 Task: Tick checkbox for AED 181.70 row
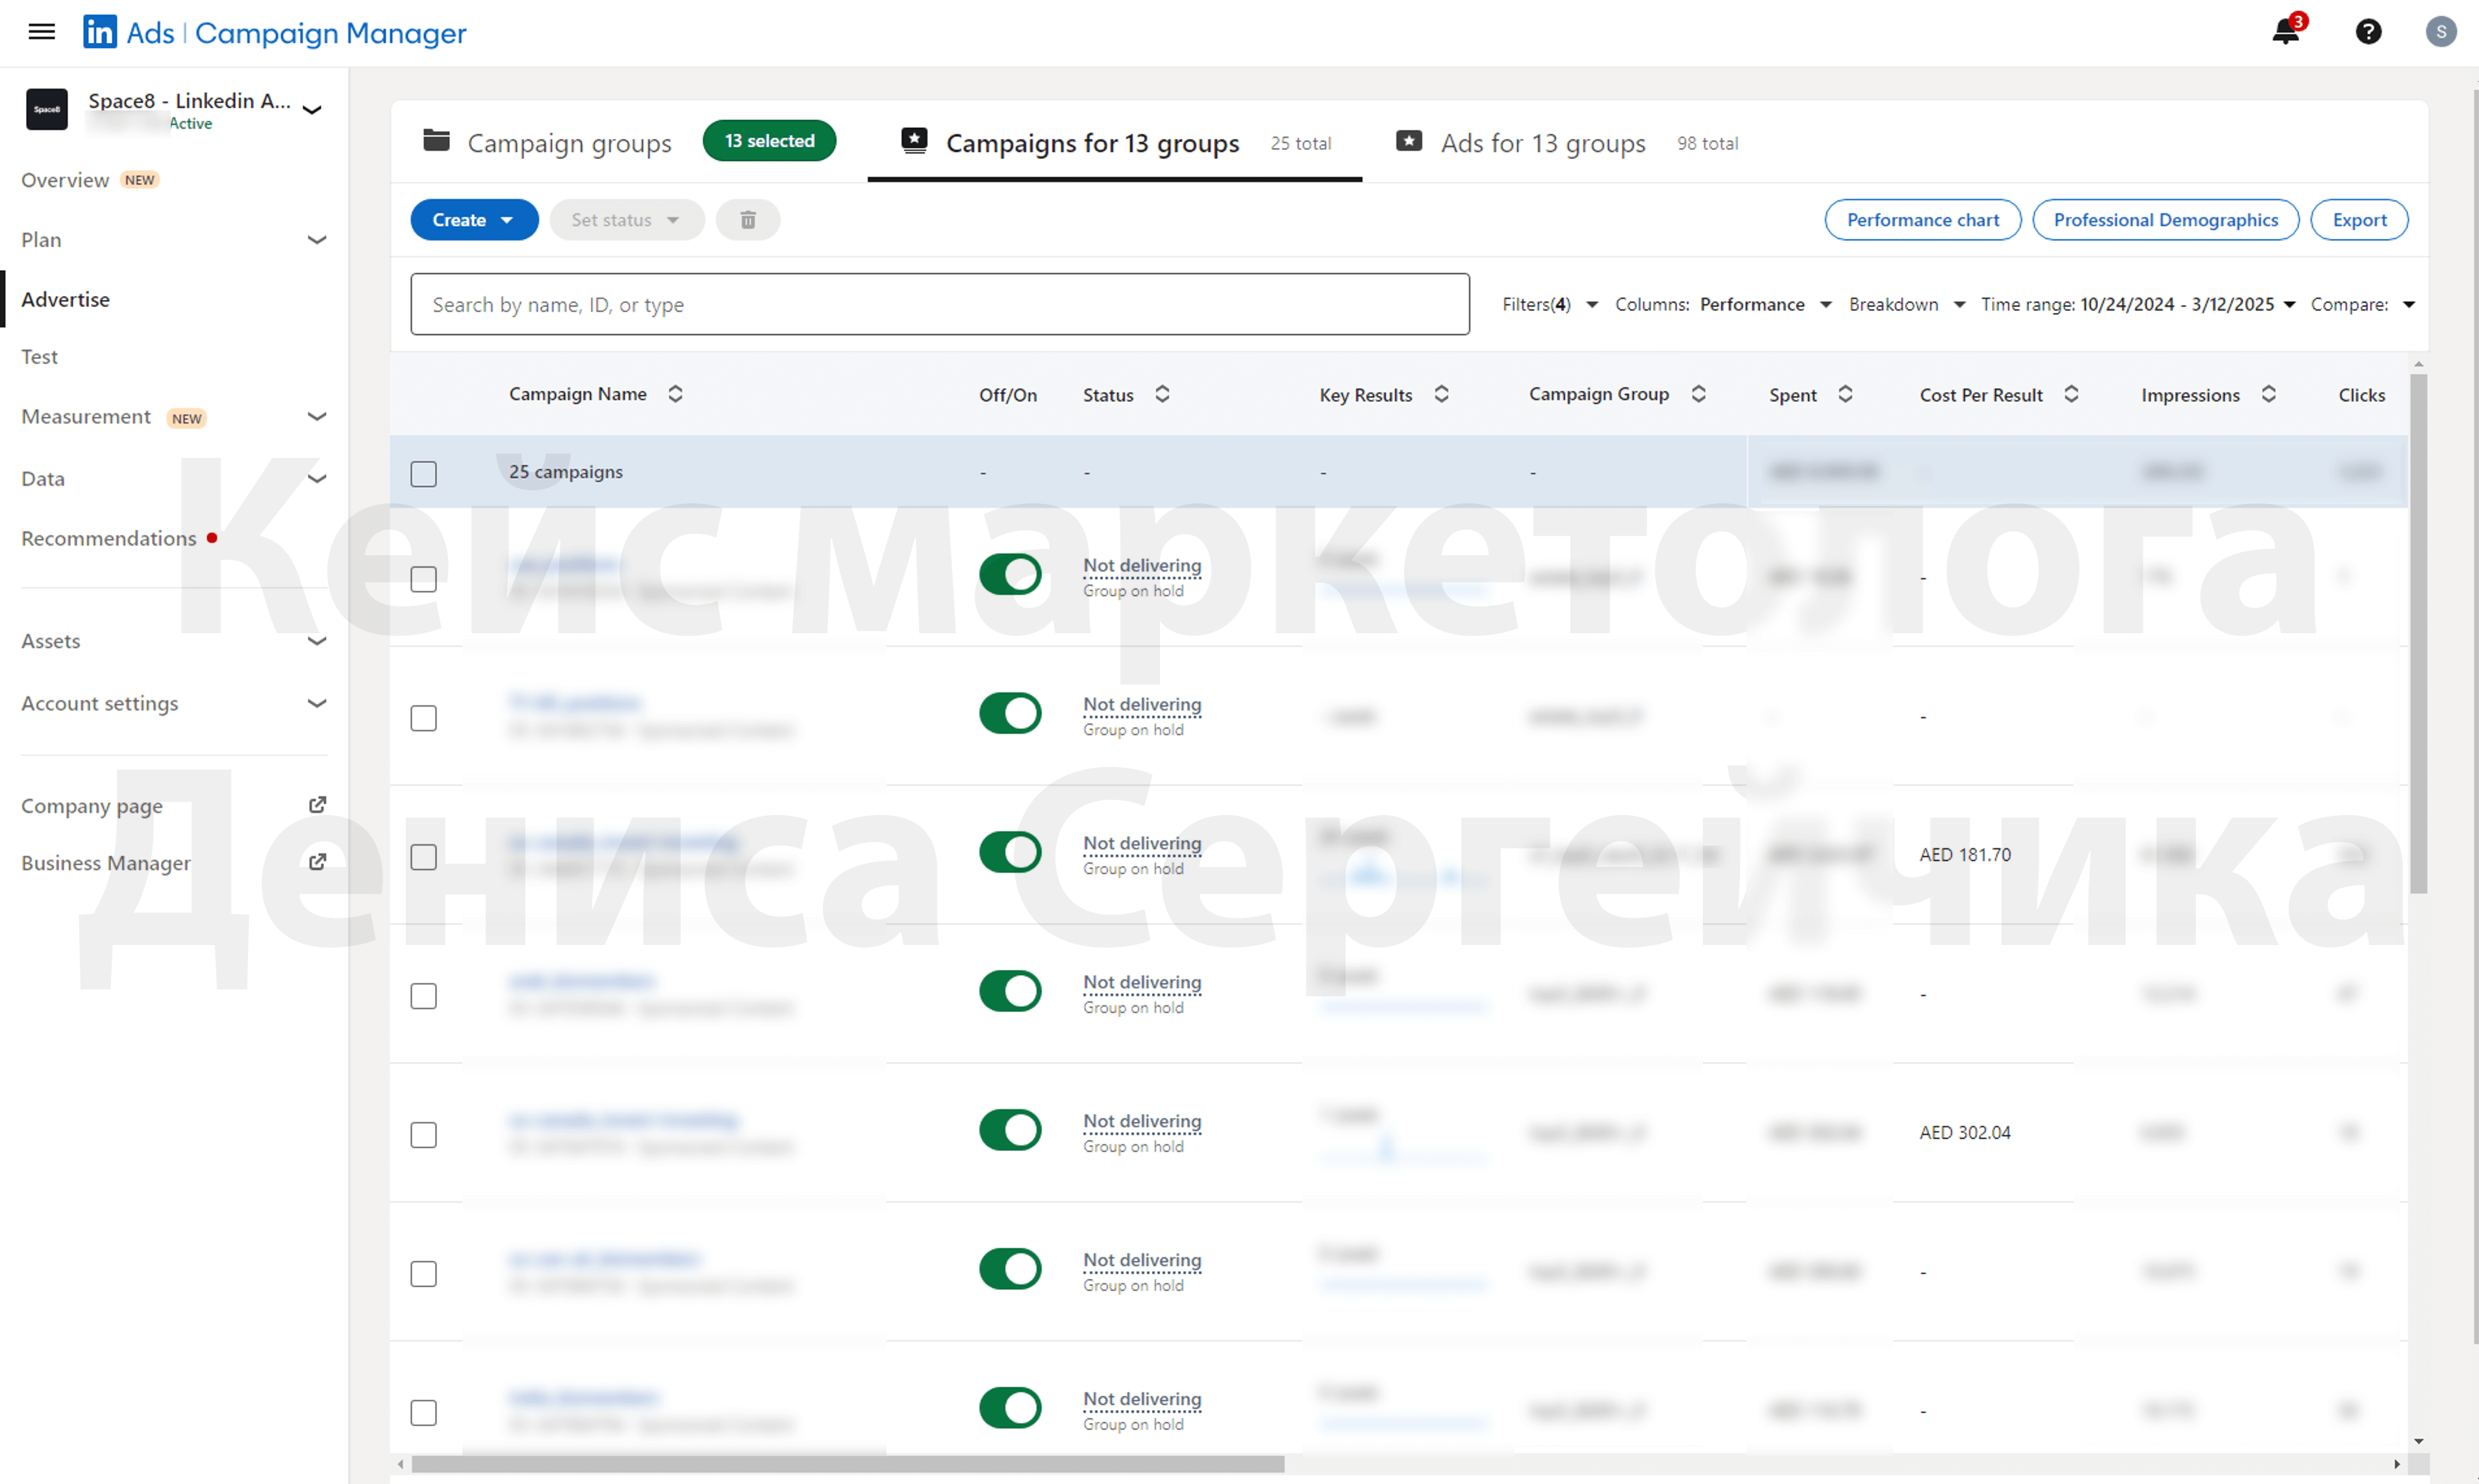pyautogui.click(x=423, y=857)
